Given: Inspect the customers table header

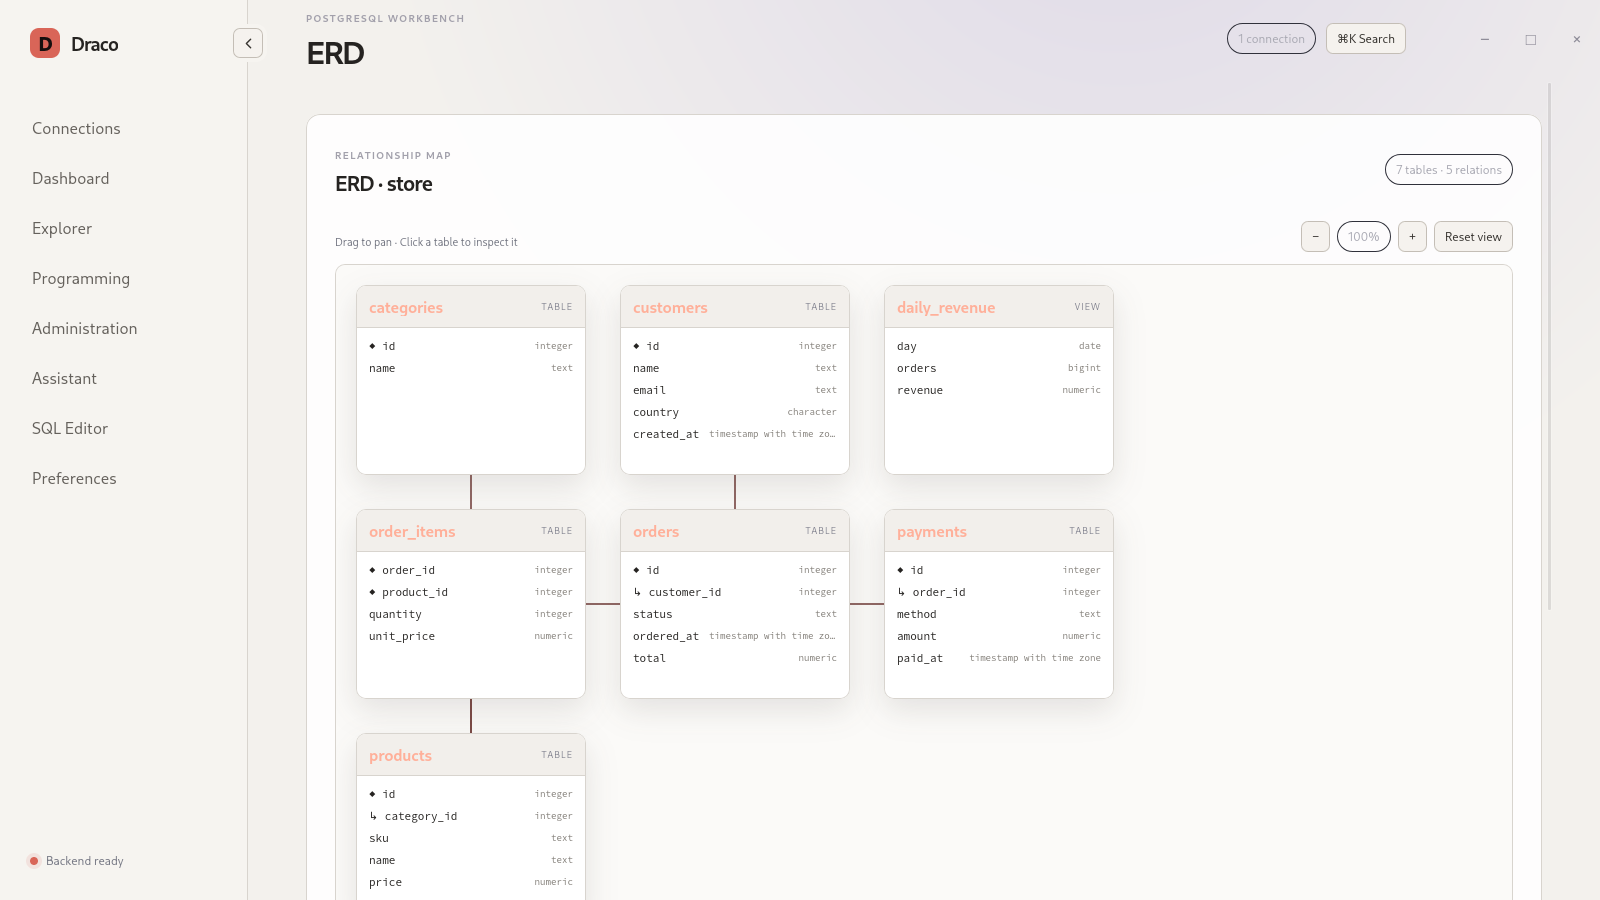Looking at the screenshot, I should (735, 307).
